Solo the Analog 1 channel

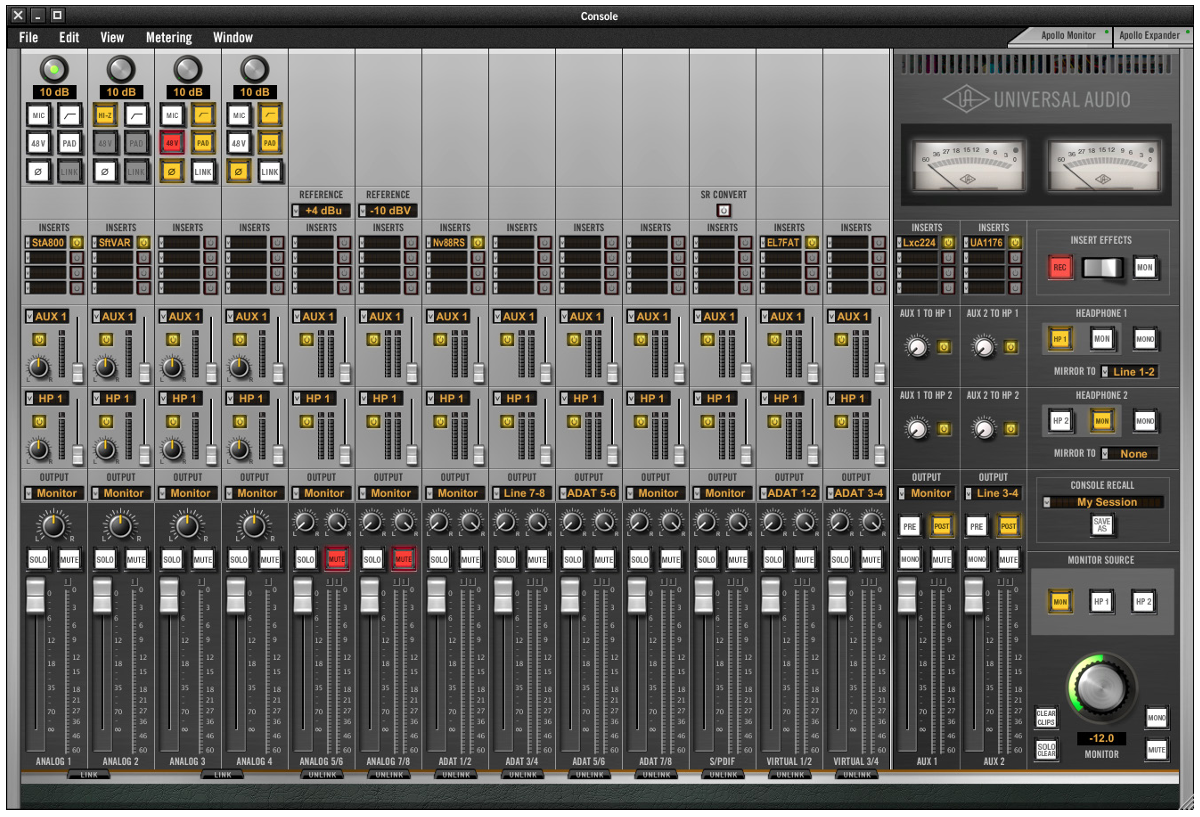38,559
